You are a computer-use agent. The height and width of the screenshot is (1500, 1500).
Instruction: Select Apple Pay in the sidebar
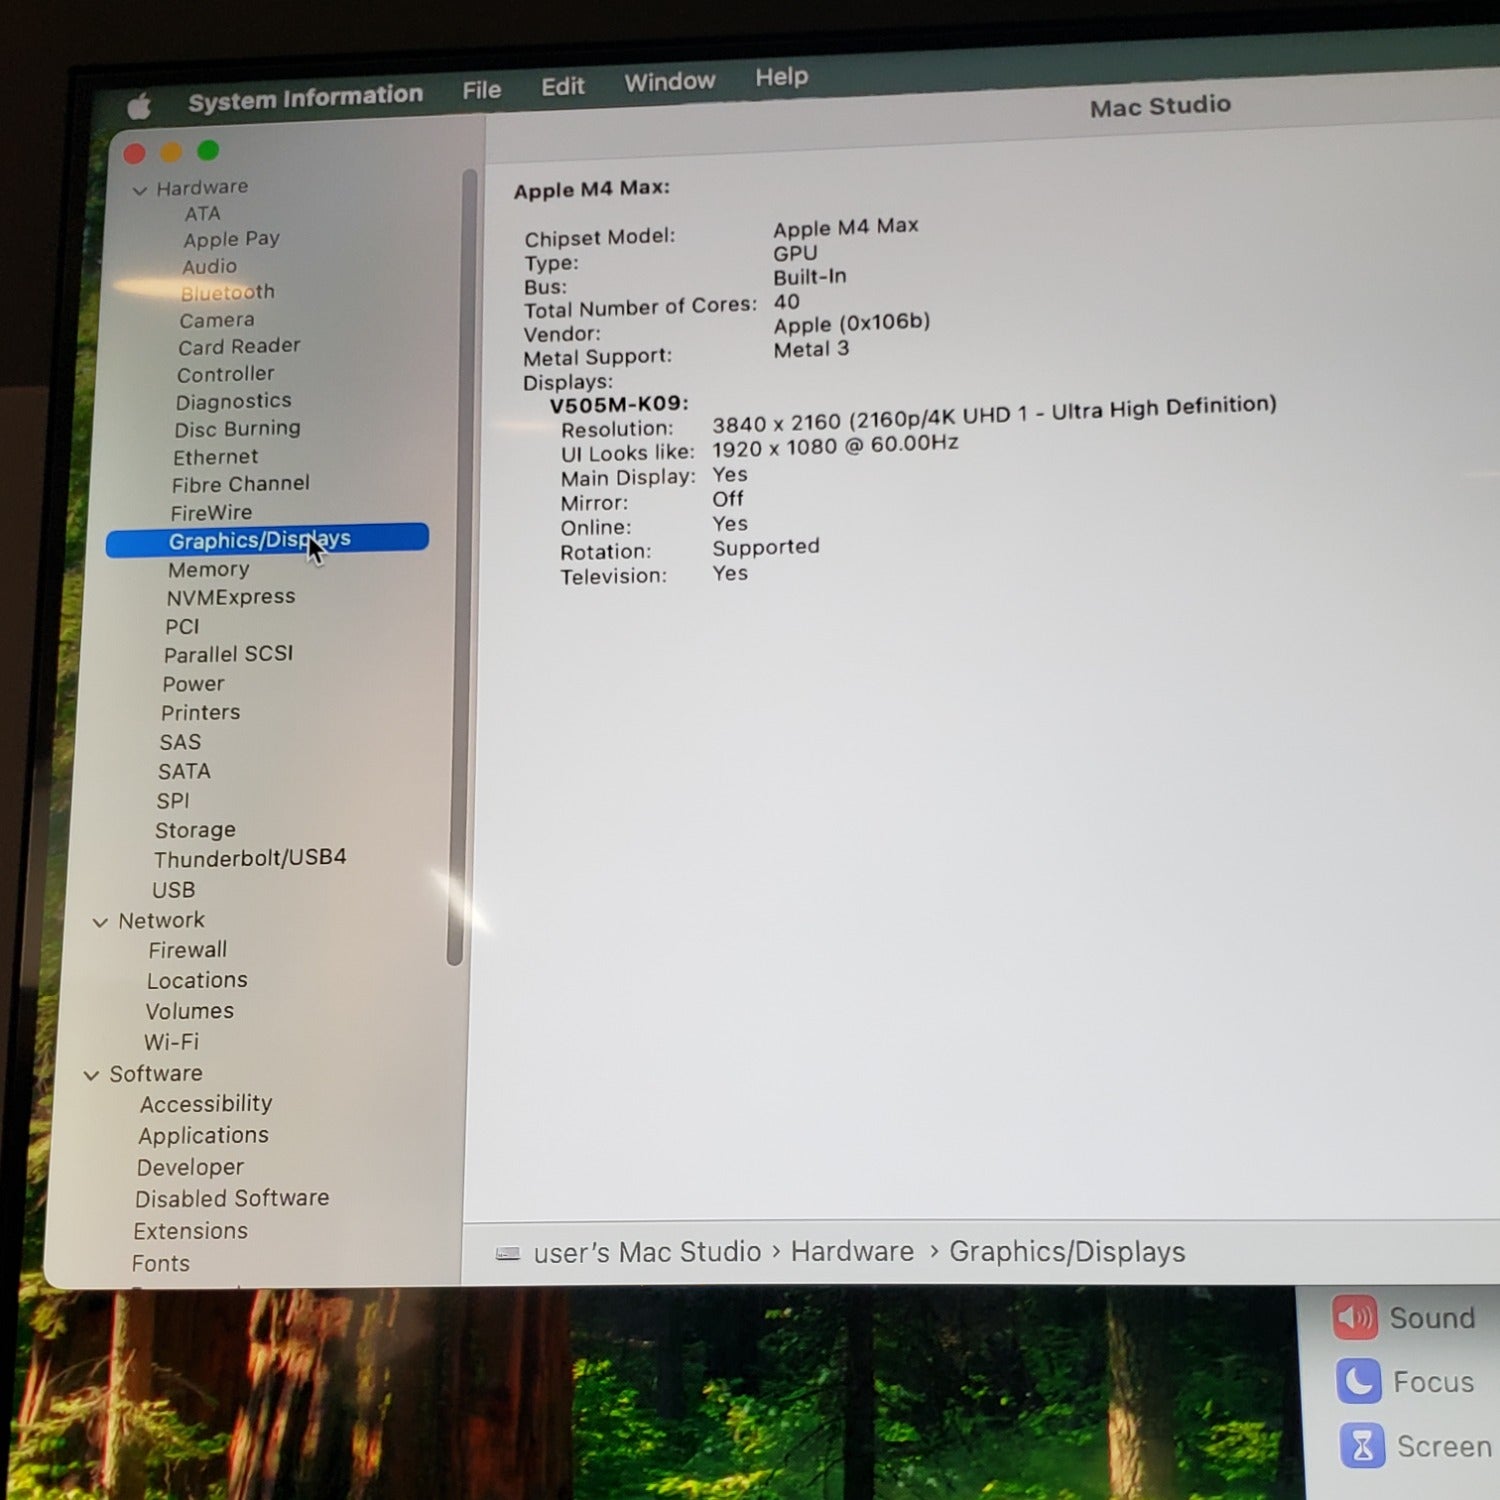point(231,239)
